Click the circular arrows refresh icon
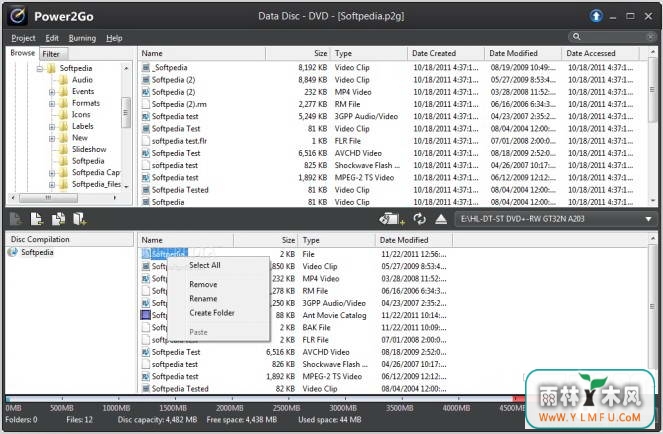This screenshot has height=434, width=663. (x=419, y=219)
